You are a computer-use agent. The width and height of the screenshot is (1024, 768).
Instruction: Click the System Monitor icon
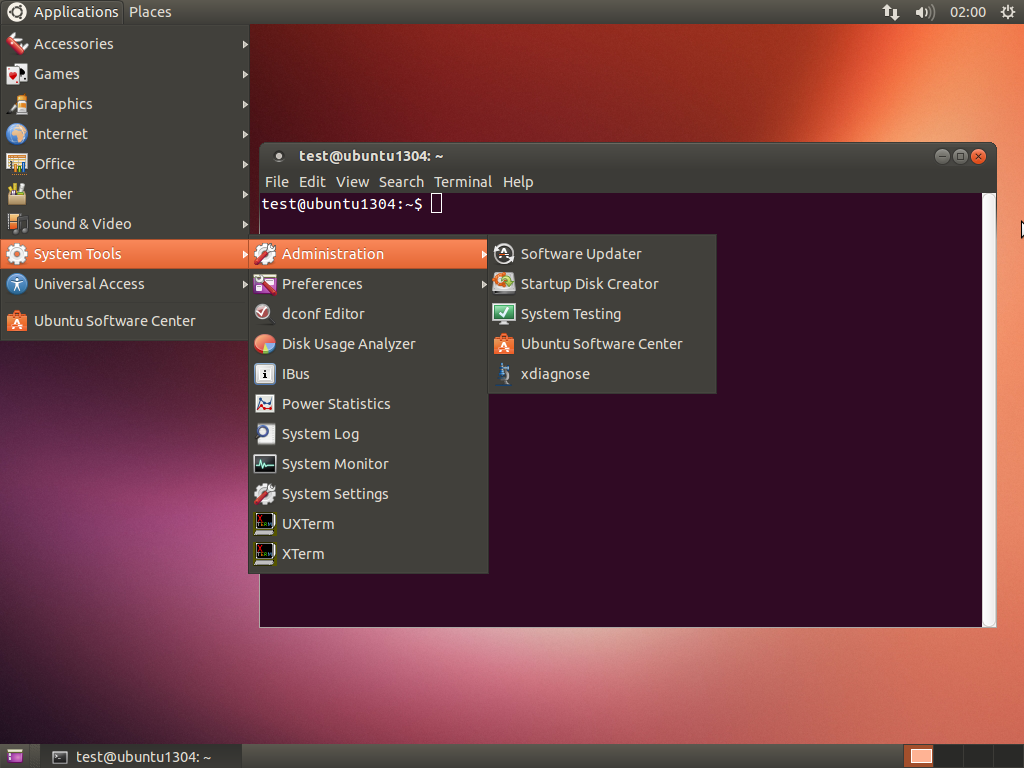pyautogui.click(x=264, y=464)
